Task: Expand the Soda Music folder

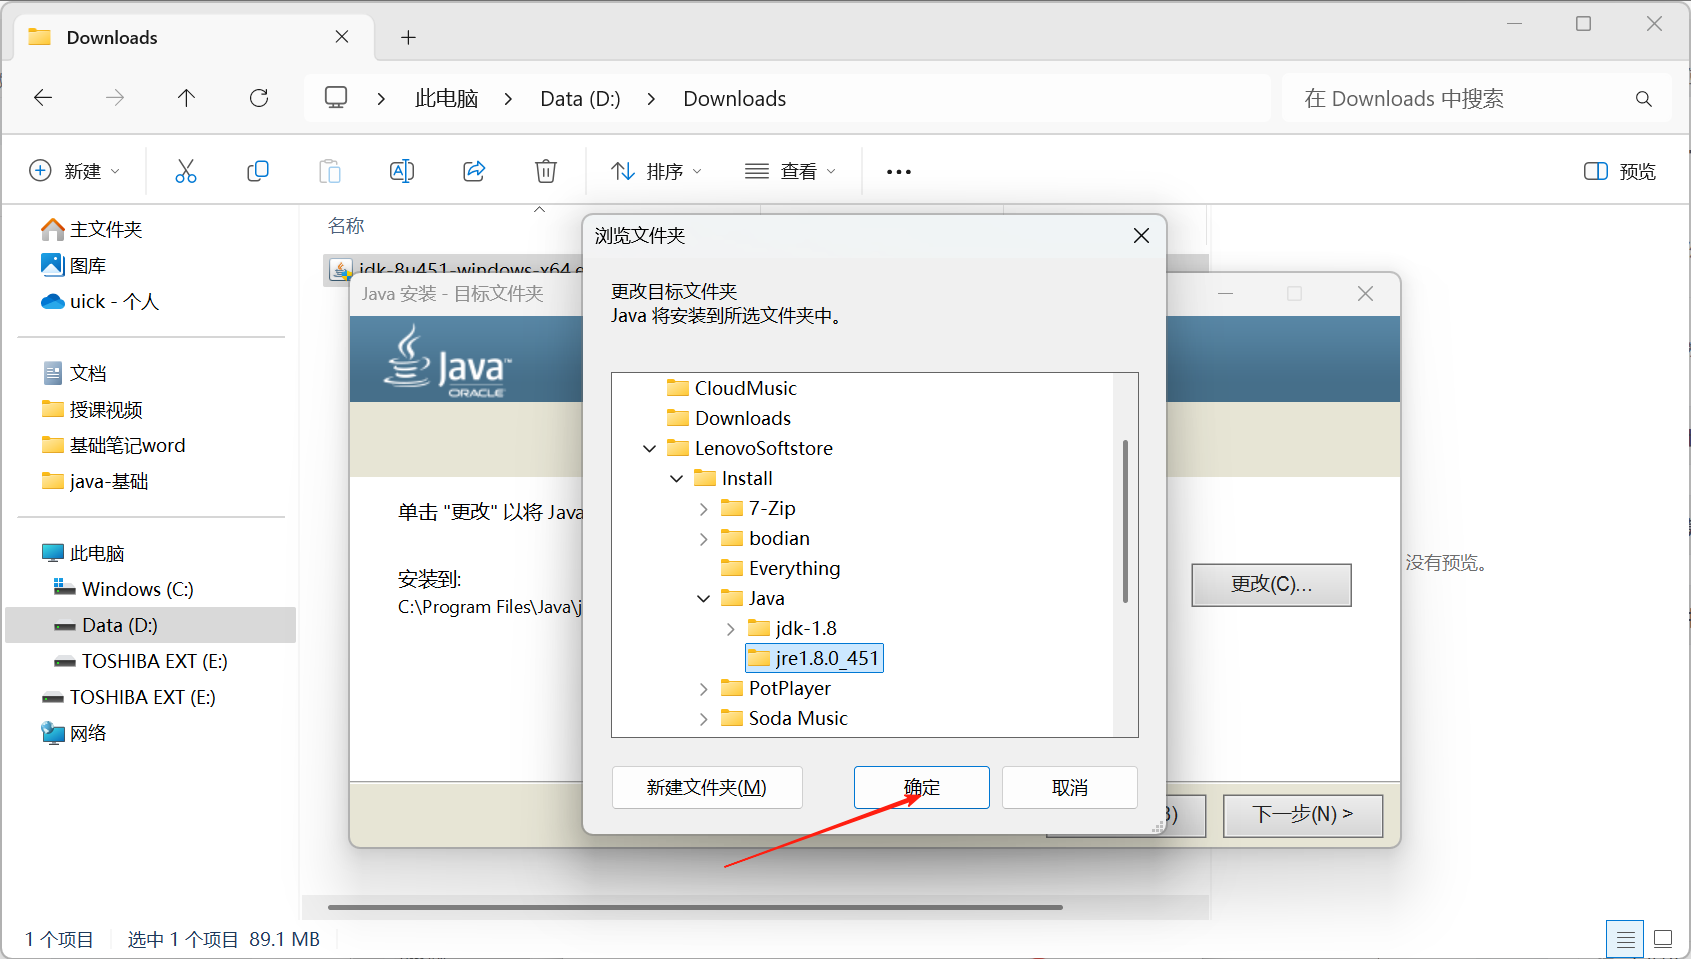Action: [x=704, y=718]
